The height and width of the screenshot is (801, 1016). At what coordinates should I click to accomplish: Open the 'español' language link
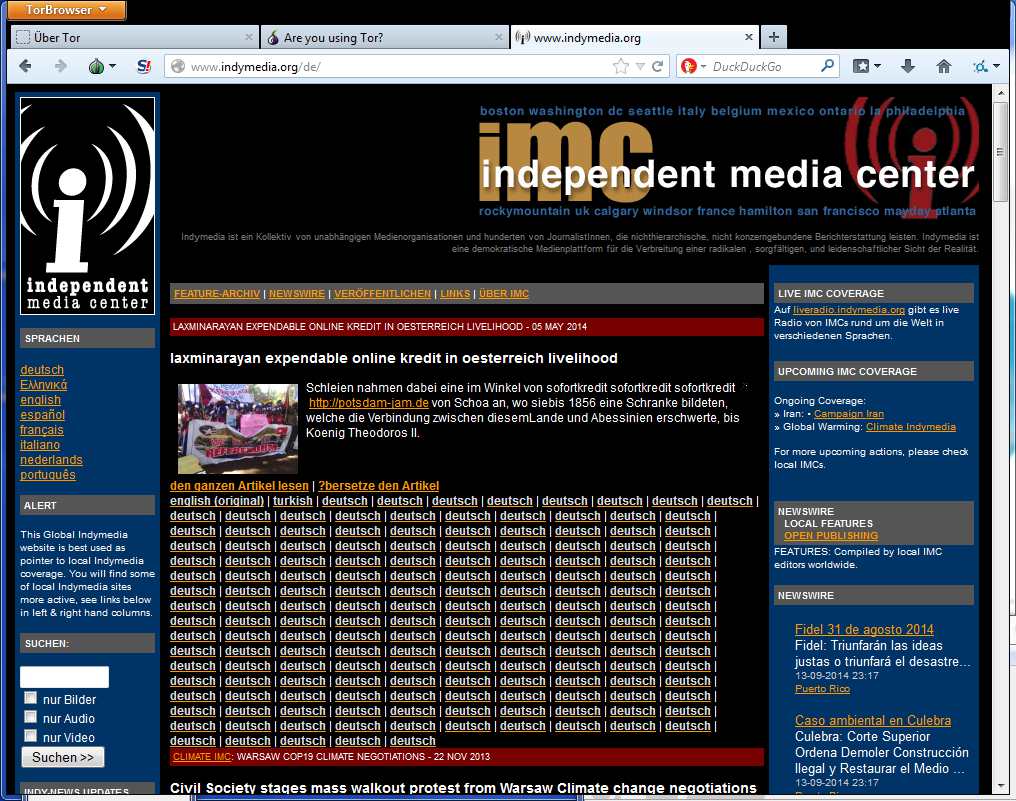click(42, 414)
